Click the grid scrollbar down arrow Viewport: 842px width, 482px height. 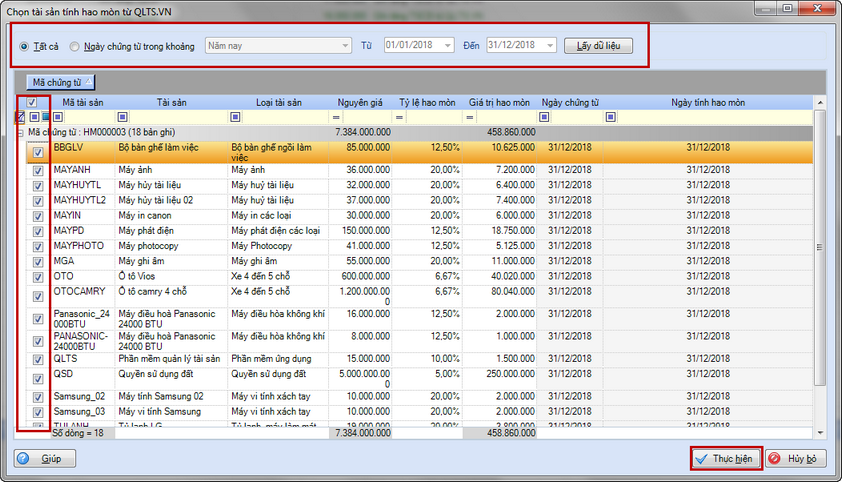tap(819, 433)
